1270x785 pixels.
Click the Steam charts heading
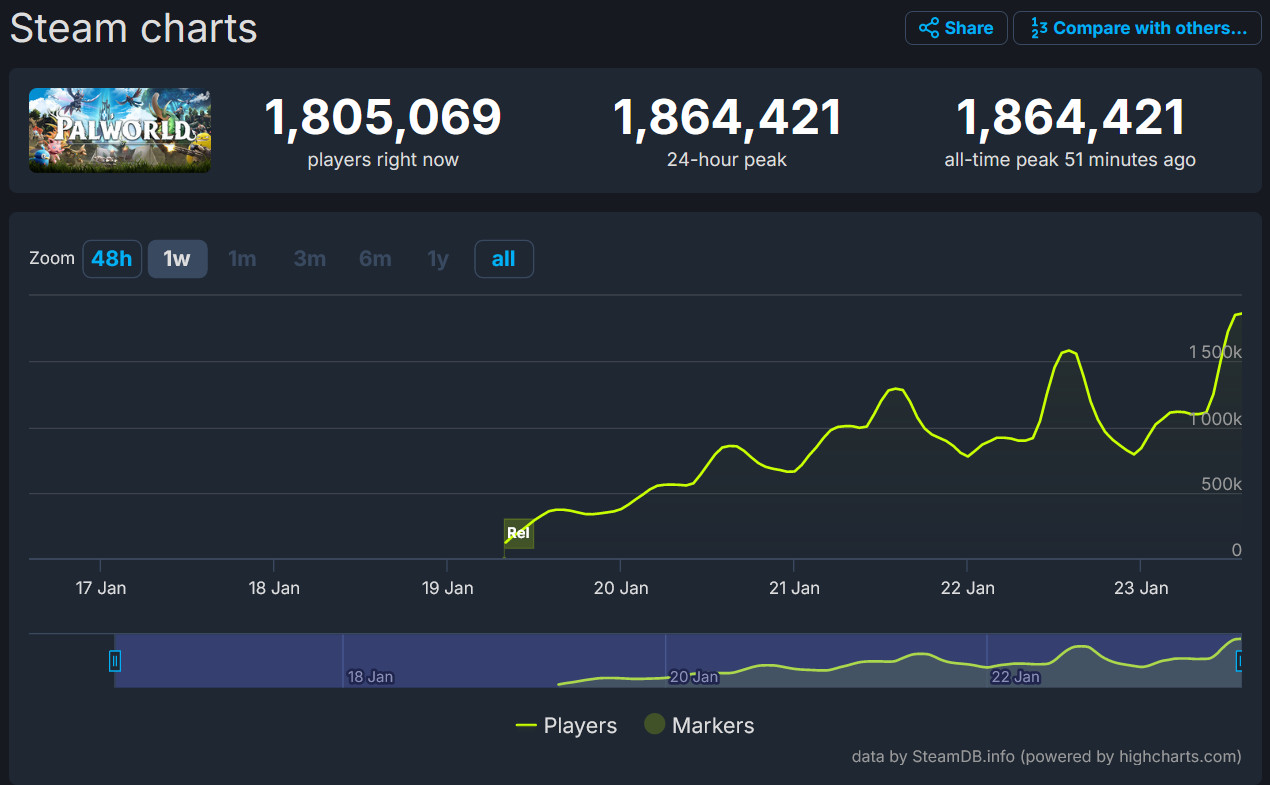(134, 28)
